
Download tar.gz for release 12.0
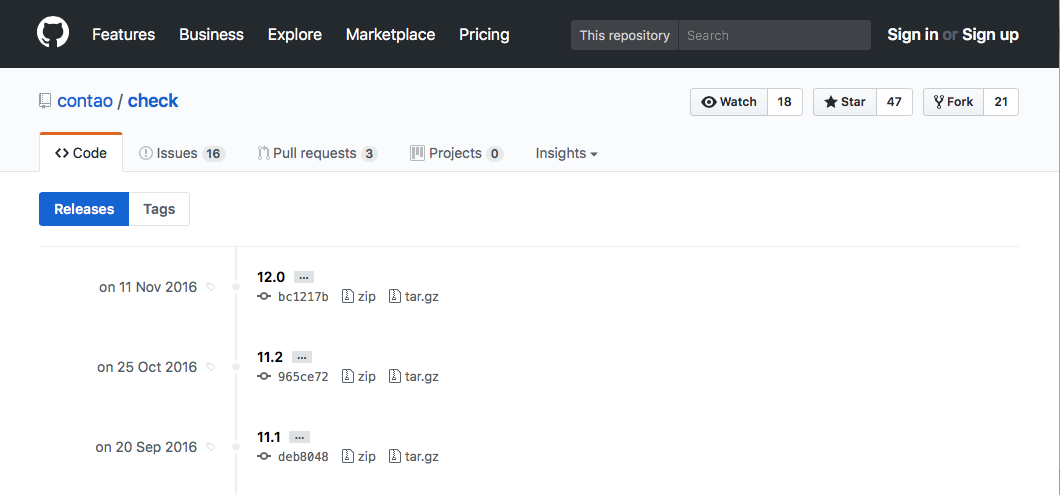(x=414, y=296)
